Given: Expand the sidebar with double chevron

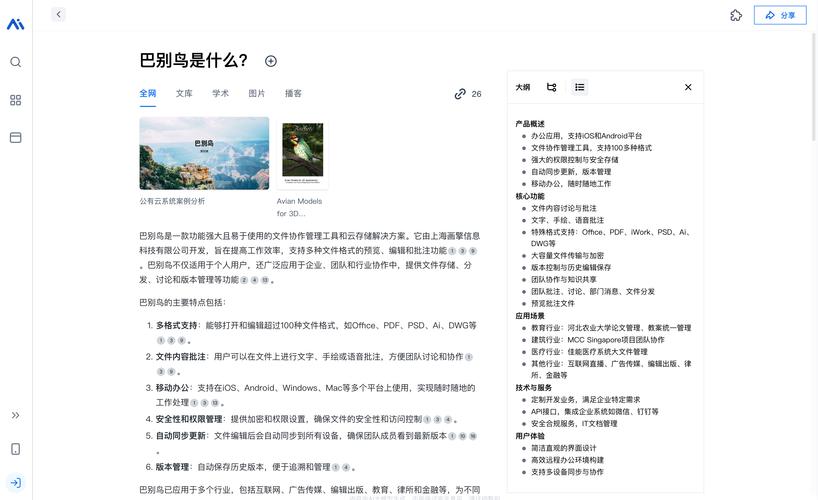Looking at the screenshot, I should pyautogui.click(x=16, y=415).
